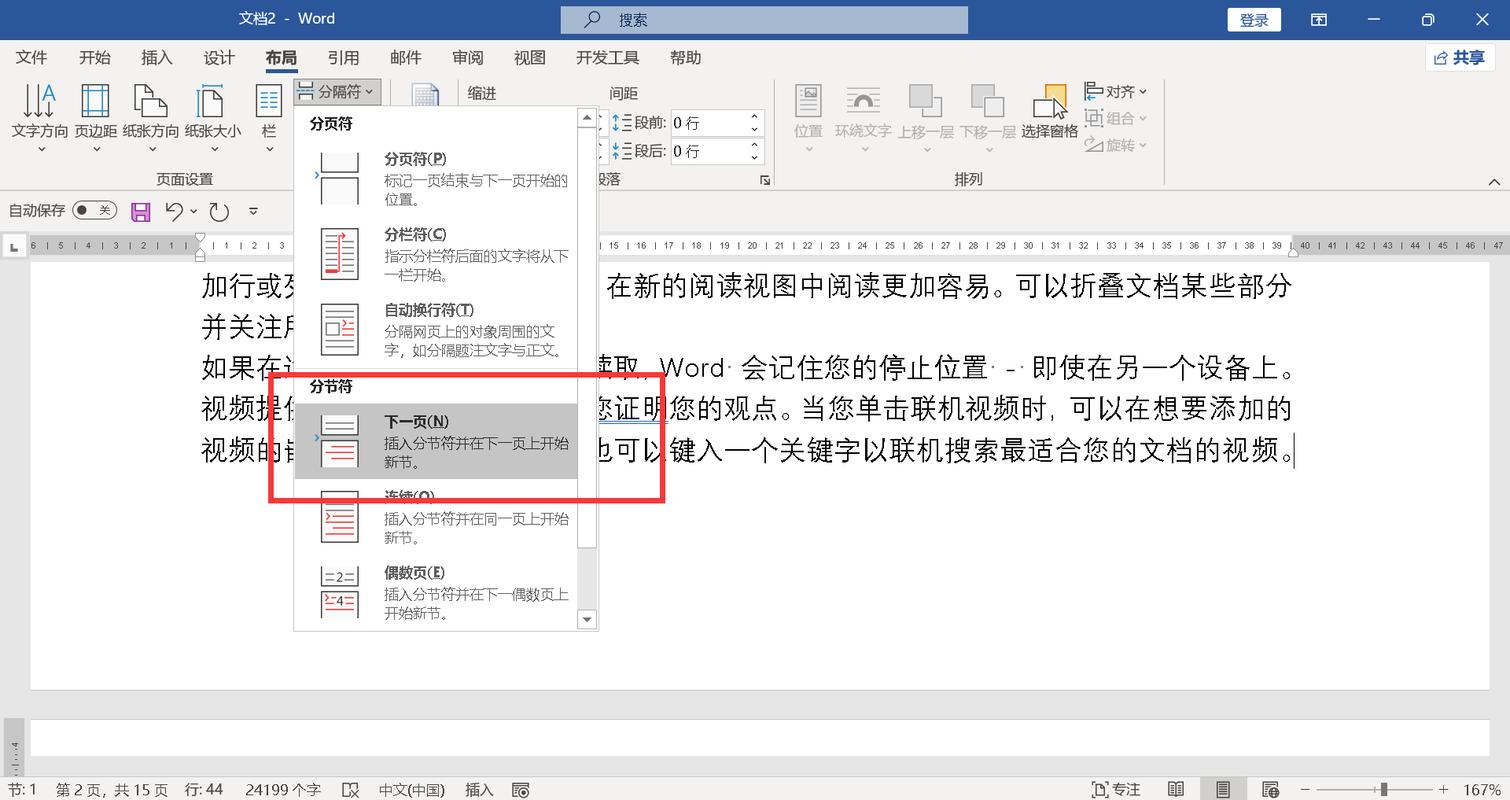The width and height of the screenshot is (1510, 800).
Task: Increase 段前 spacing with up arrow
Action: (x=755, y=117)
